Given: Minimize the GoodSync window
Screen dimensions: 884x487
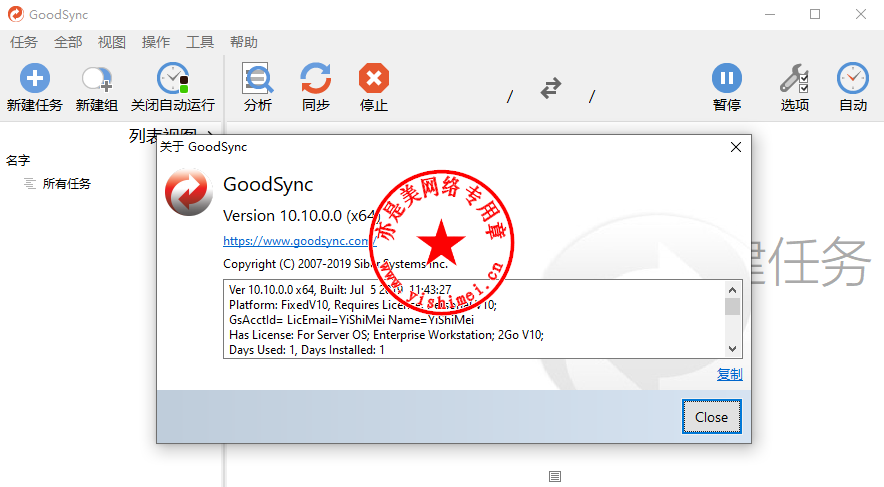Looking at the screenshot, I should (x=770, y=14).
